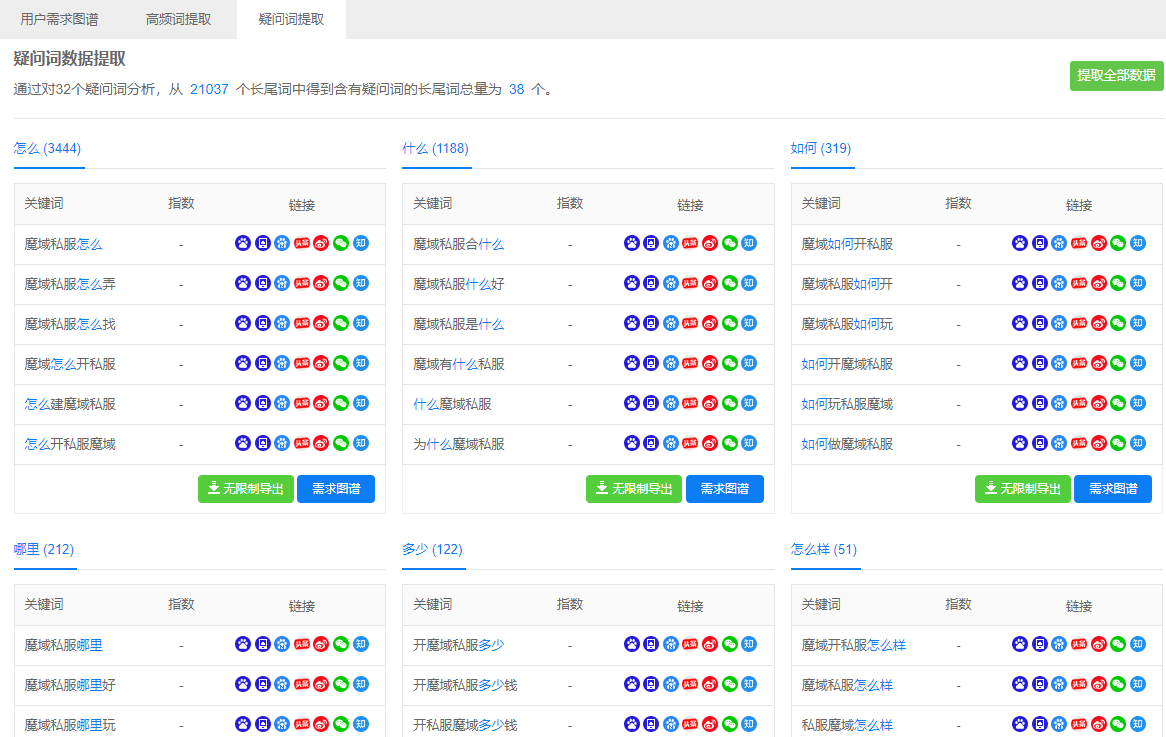Click keyword 魔域私服合什么
This screenshot has width=1166, height=737.
(x=459, y=244)
